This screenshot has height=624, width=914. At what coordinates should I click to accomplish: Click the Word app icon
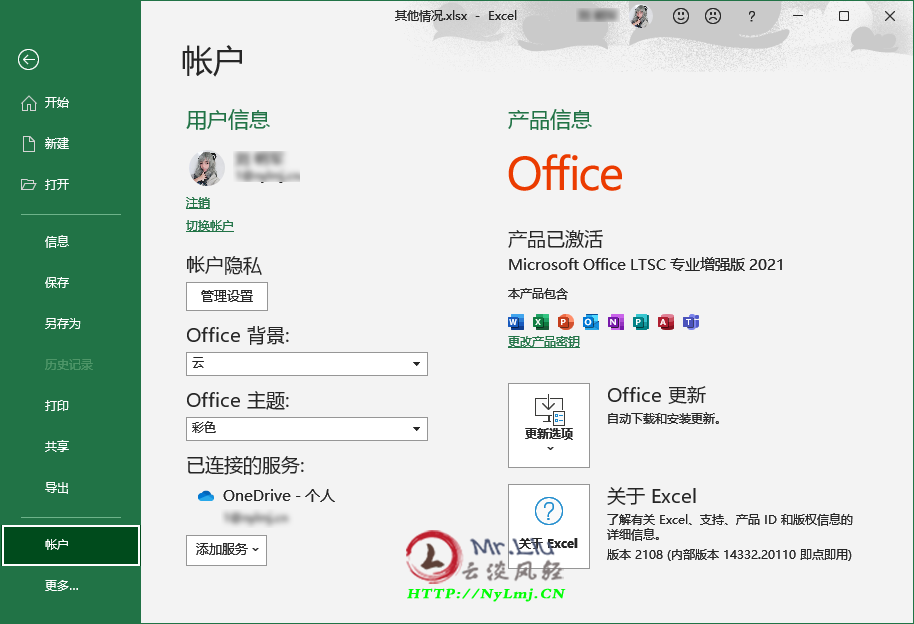click(515, 322)
